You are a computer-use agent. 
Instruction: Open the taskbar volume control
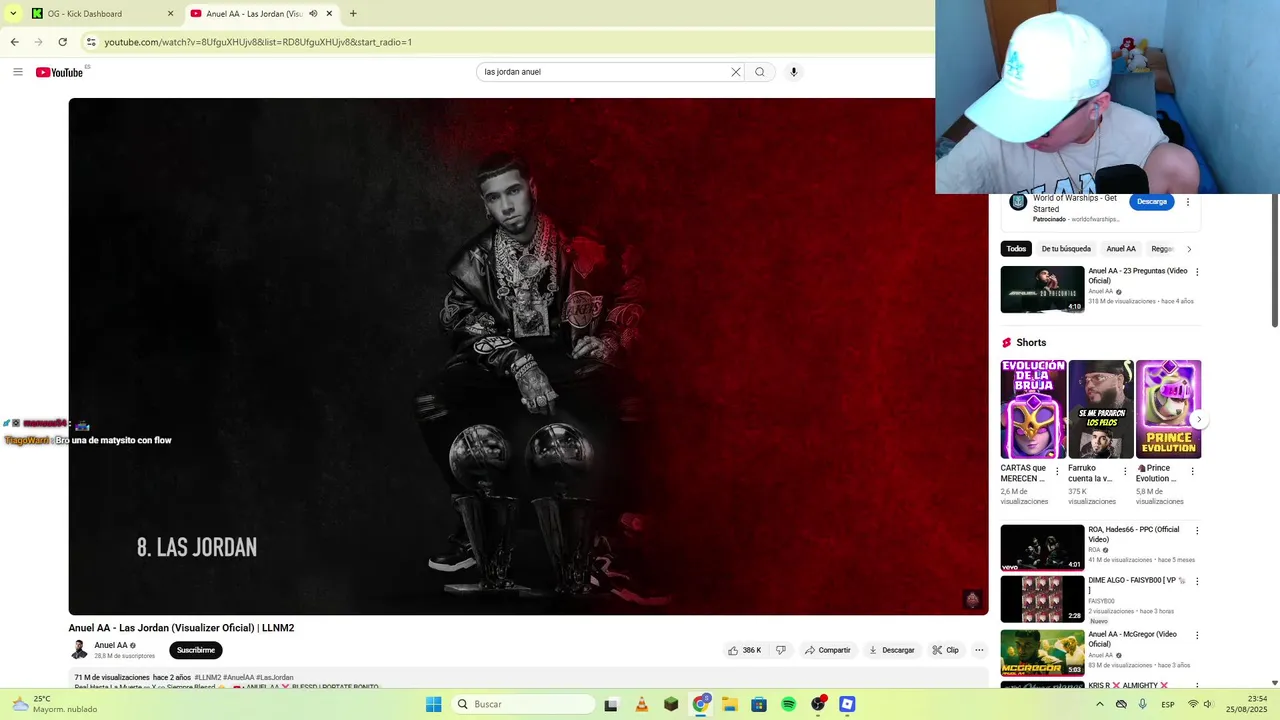(x=1208, y=704)
